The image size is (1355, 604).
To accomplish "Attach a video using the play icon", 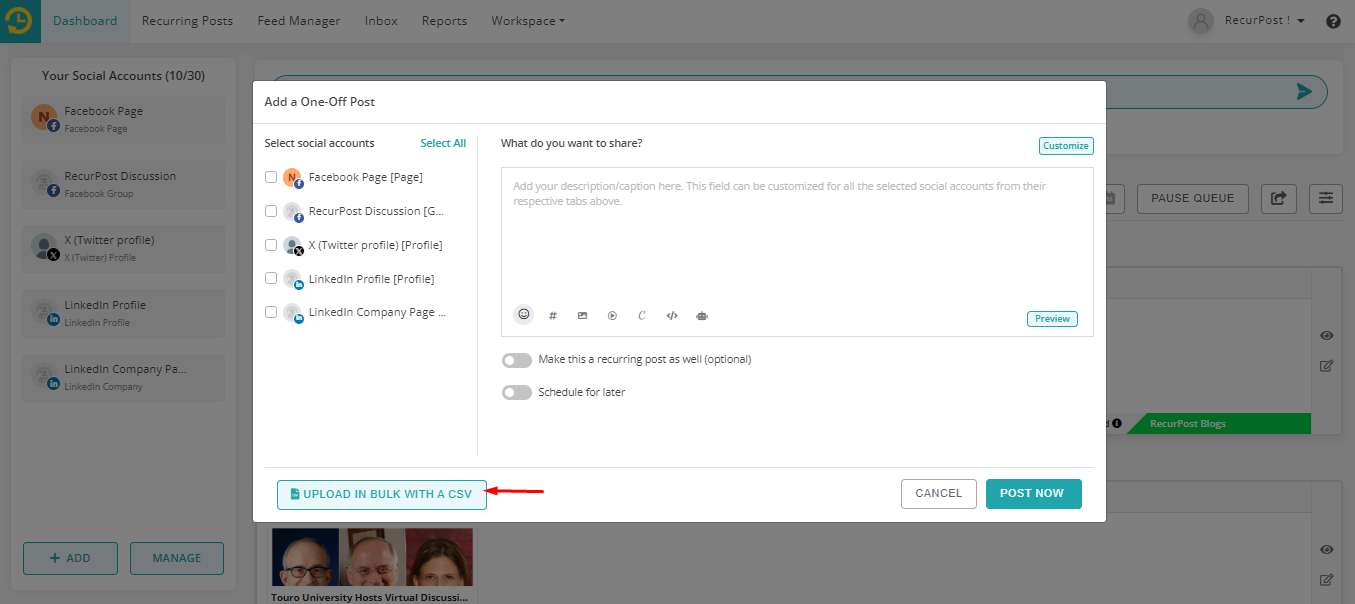I will pyautogui.click(x=612, y=316).
